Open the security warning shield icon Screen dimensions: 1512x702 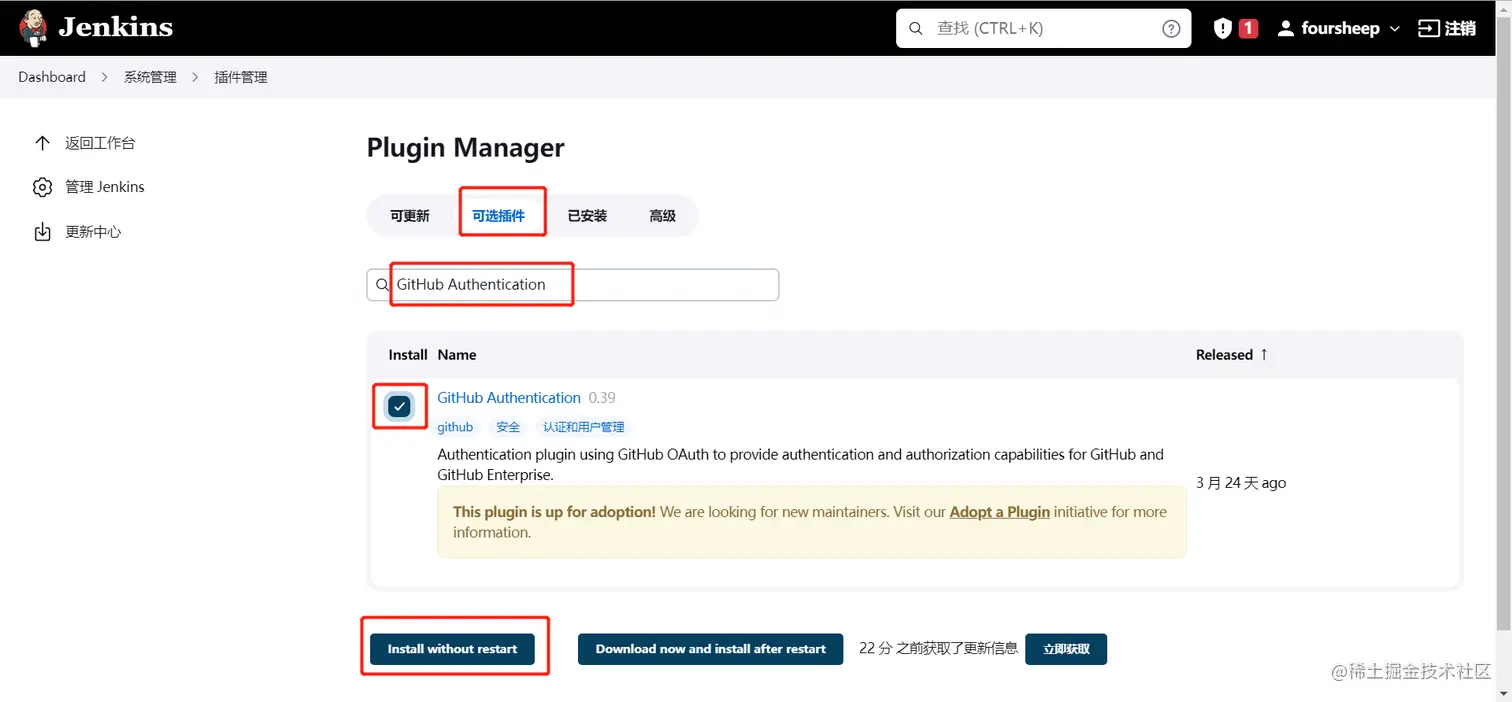(1222, 28)
